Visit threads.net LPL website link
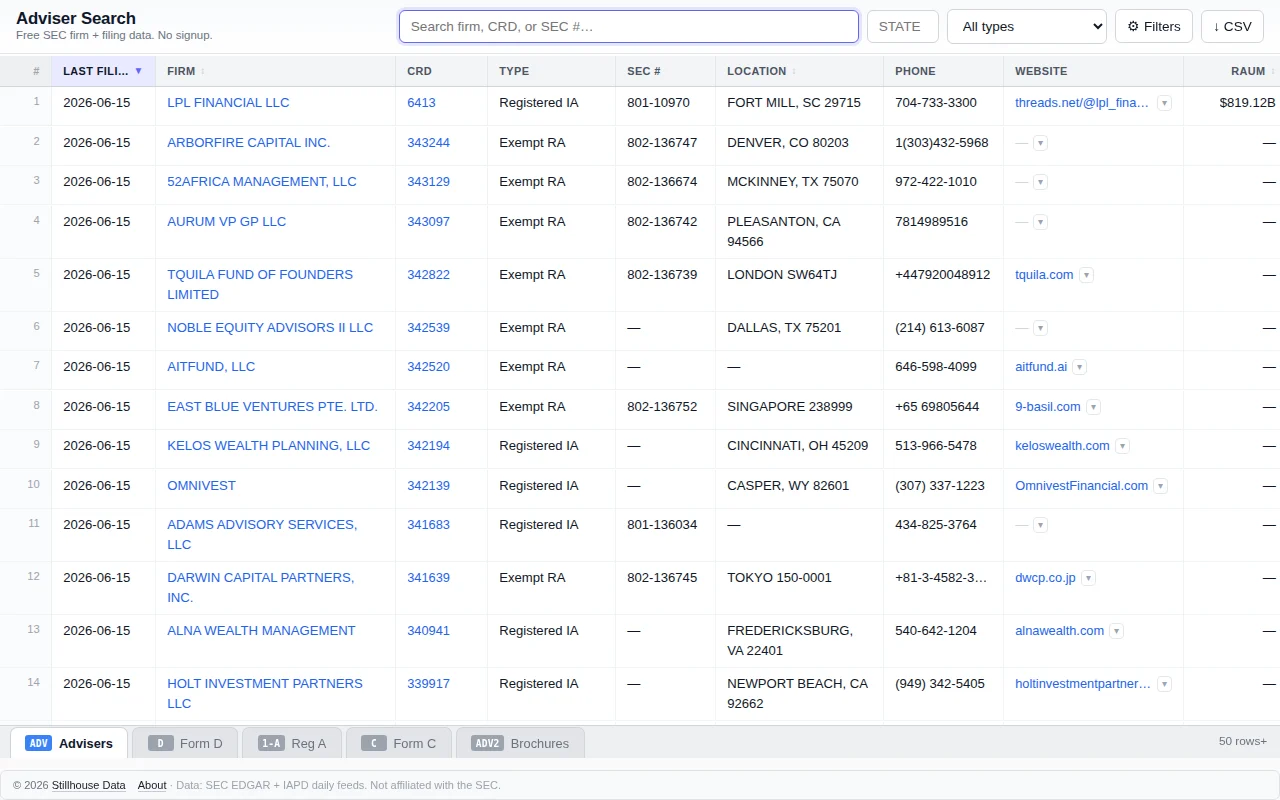1280x800 pixels. point(1082,103)
